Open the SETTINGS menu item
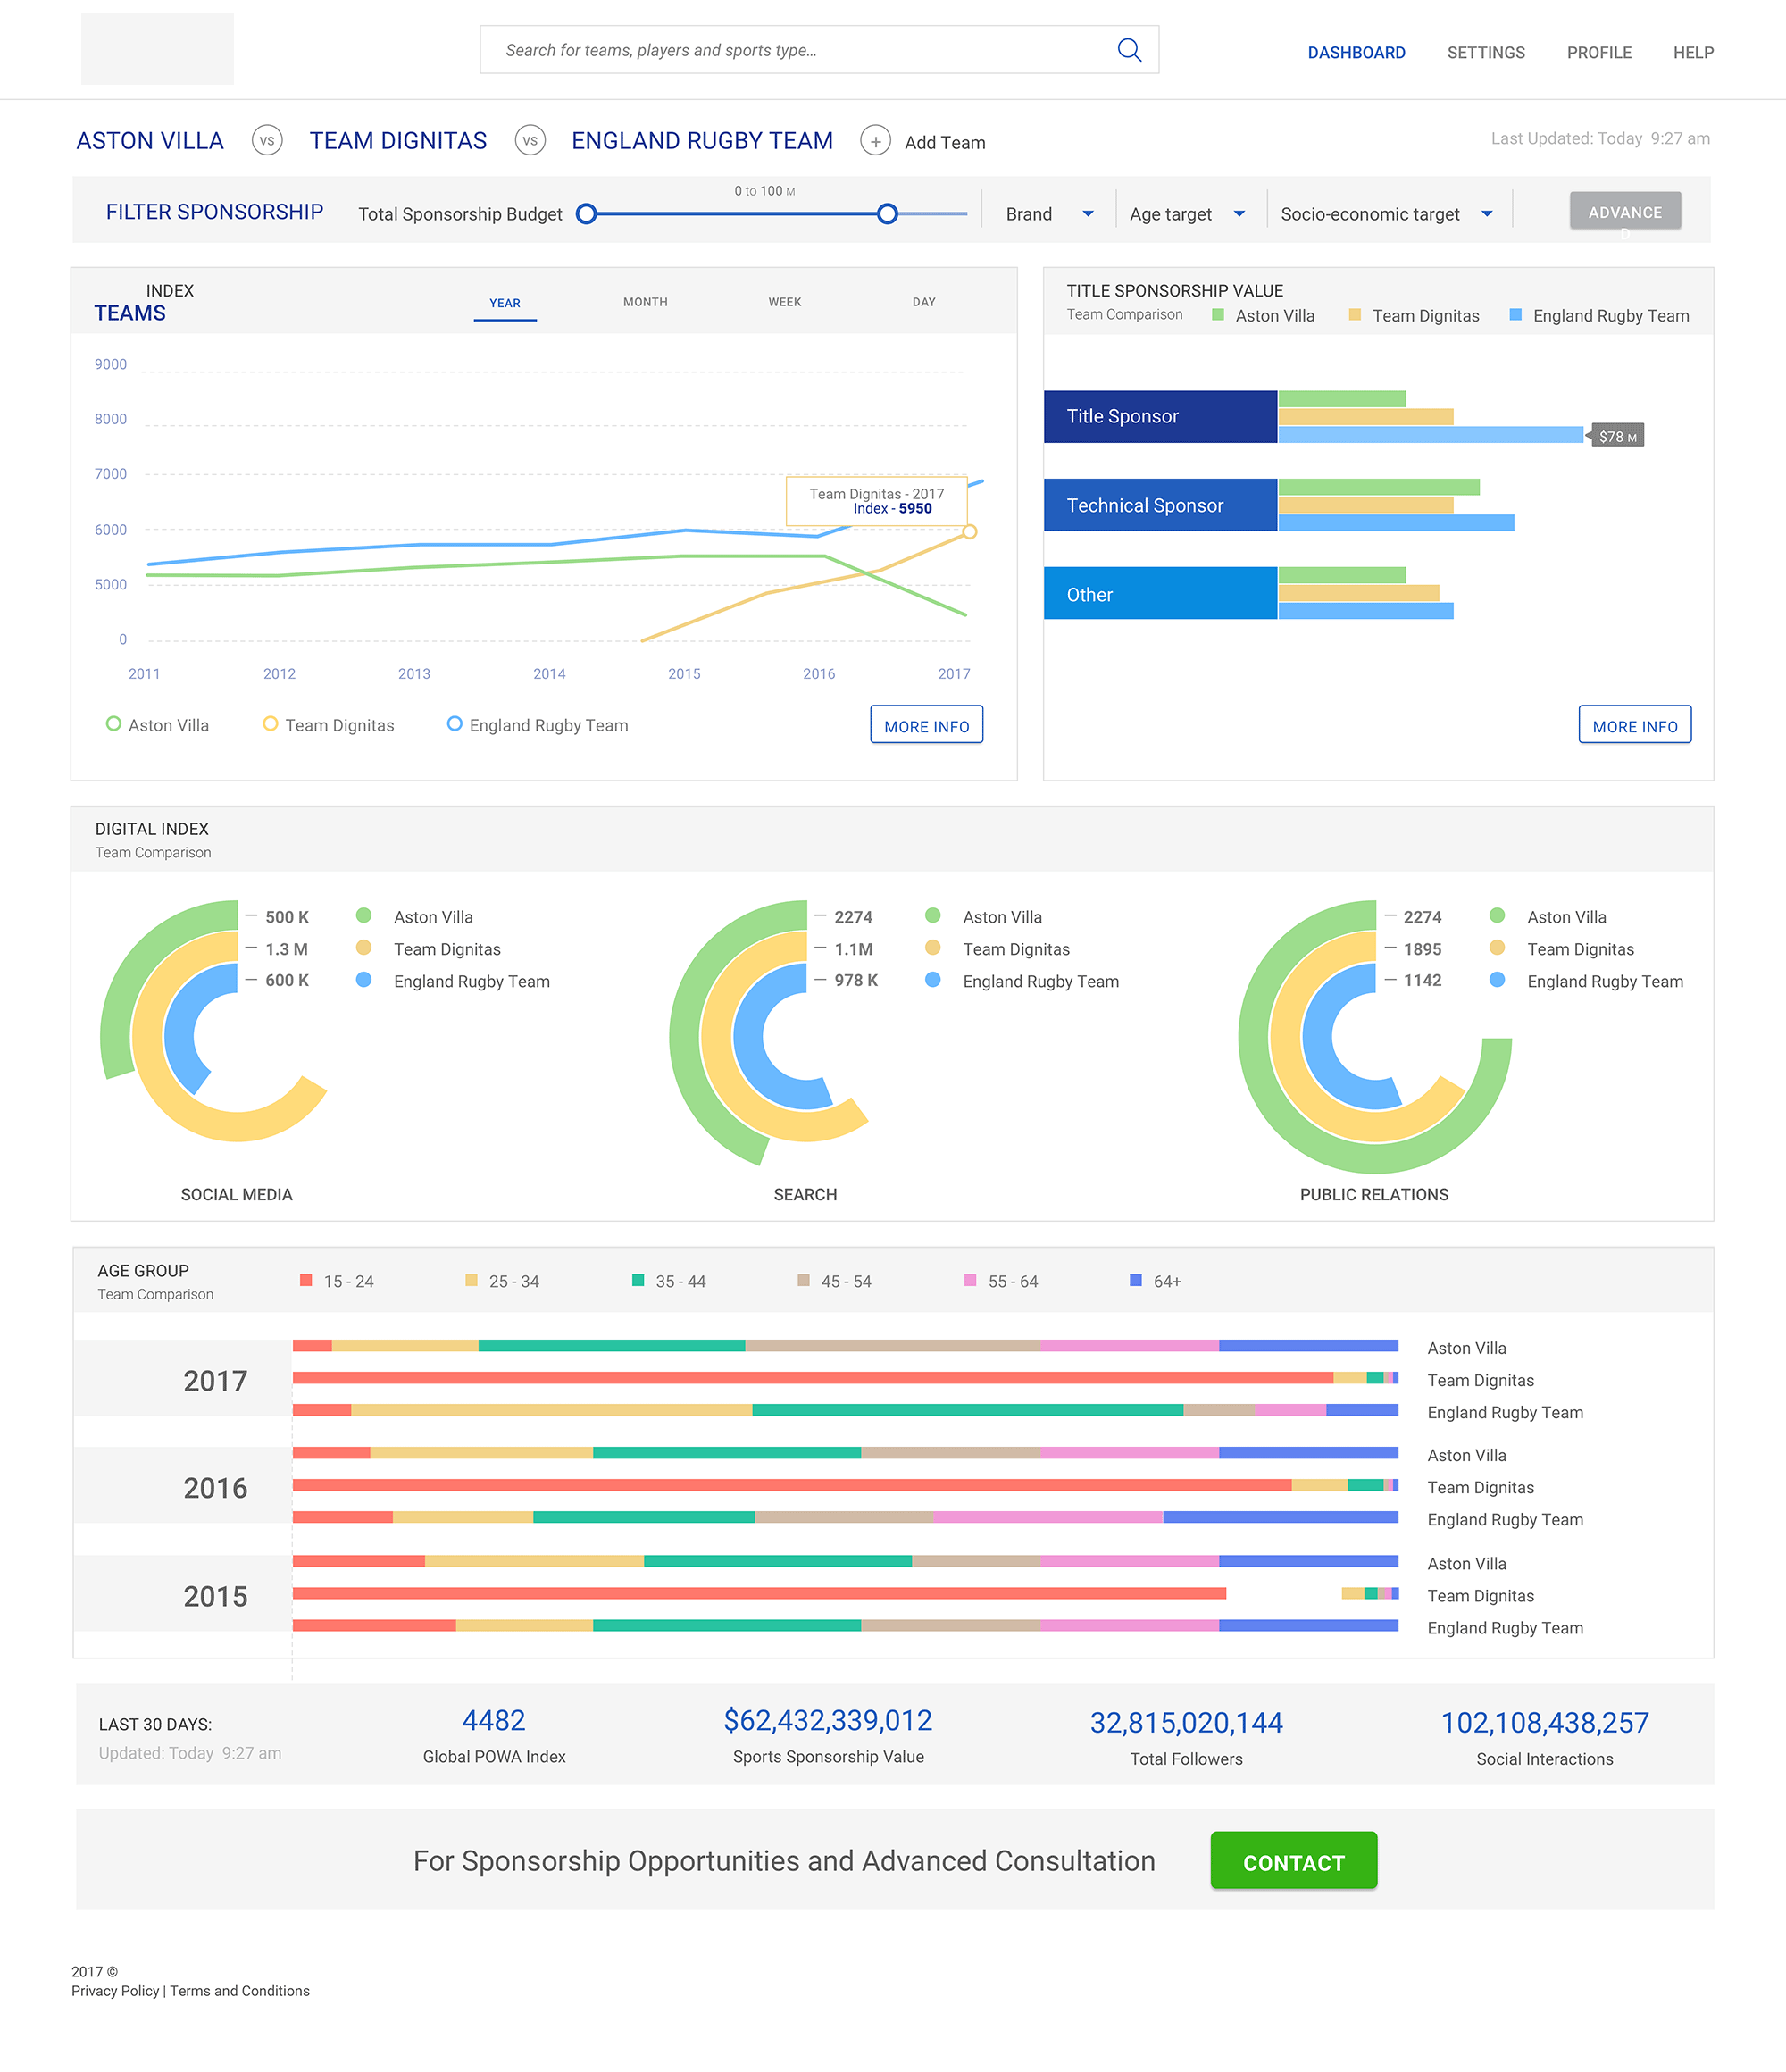The width and height of the screenshot is (1786, 2072). [1485, 52]
